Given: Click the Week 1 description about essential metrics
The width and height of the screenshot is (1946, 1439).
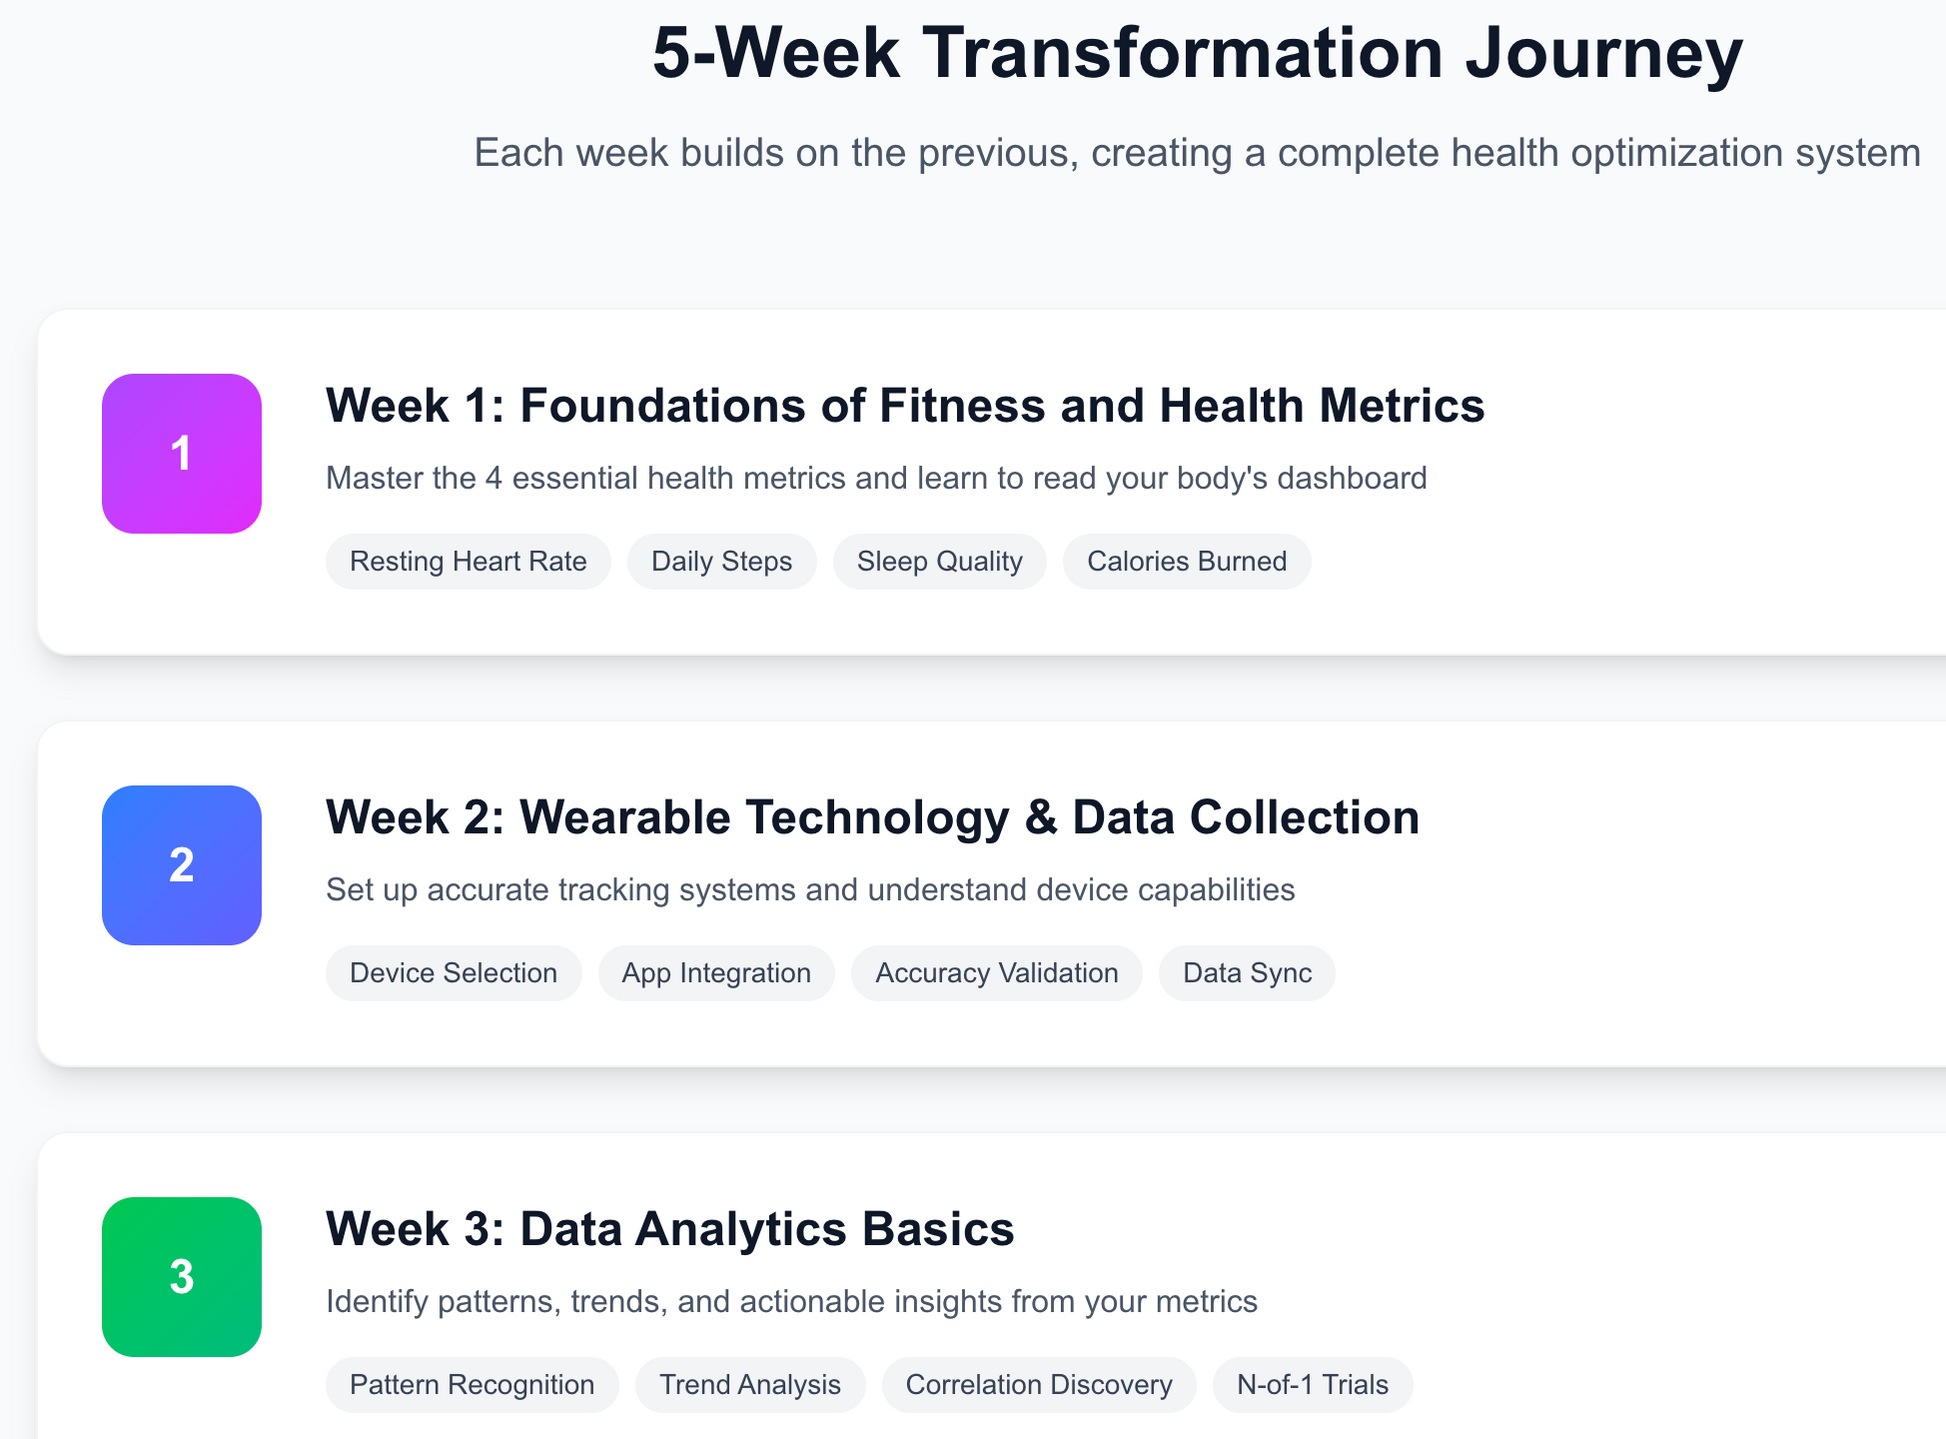Looking at the screenshot, I should tap(876, 478).
